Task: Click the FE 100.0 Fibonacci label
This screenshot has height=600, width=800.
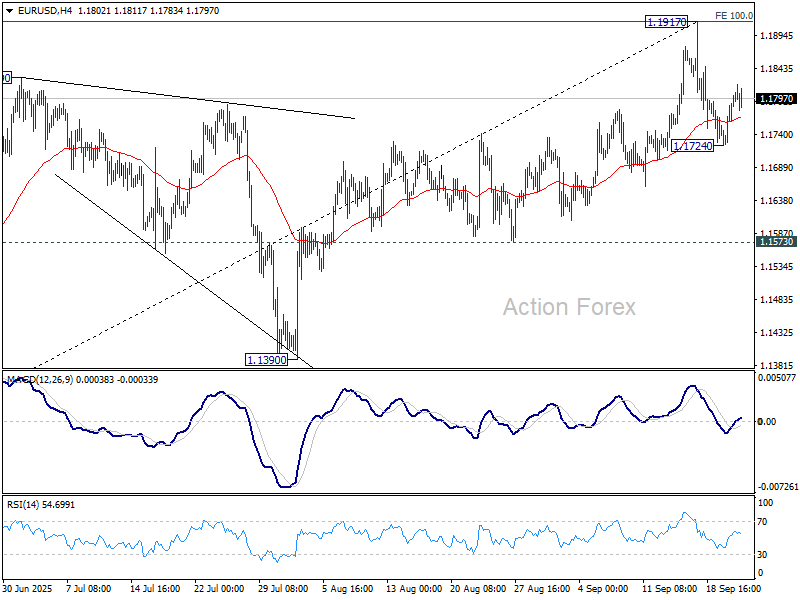Action: point(734,16)
